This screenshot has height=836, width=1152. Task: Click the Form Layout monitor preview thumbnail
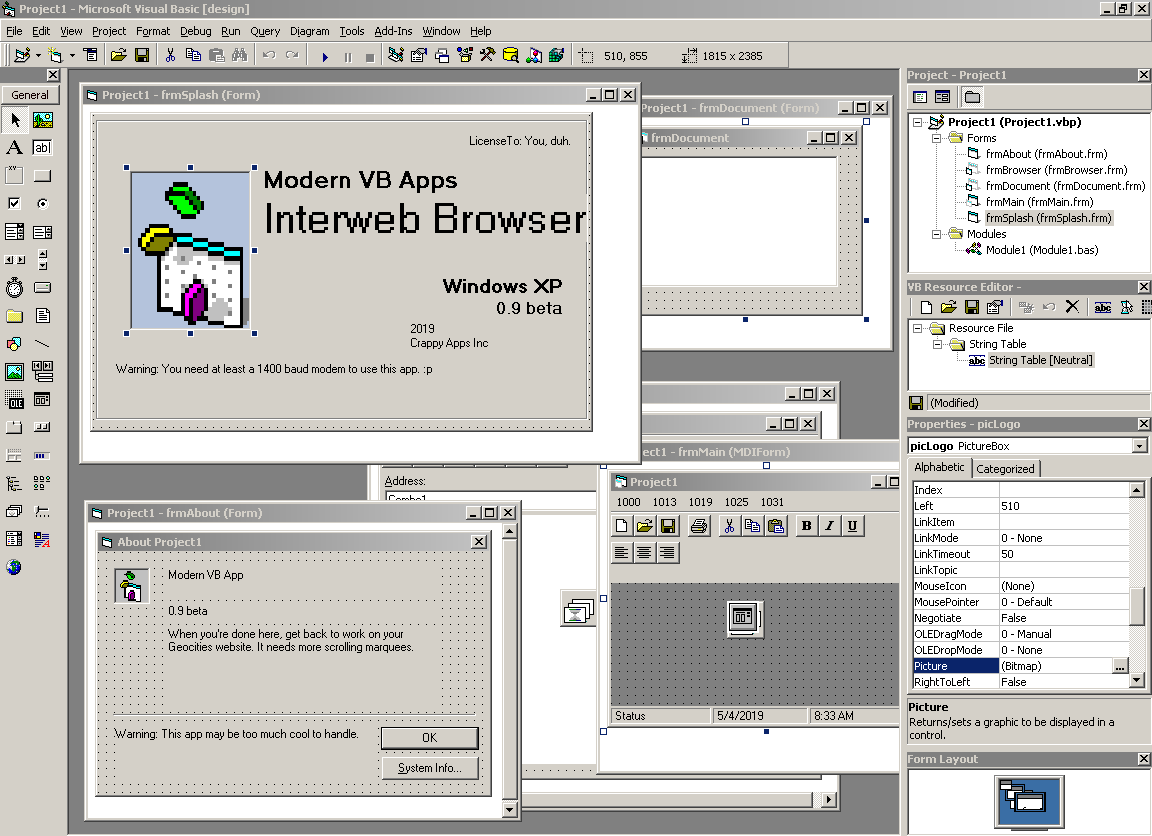point(1031,802)
